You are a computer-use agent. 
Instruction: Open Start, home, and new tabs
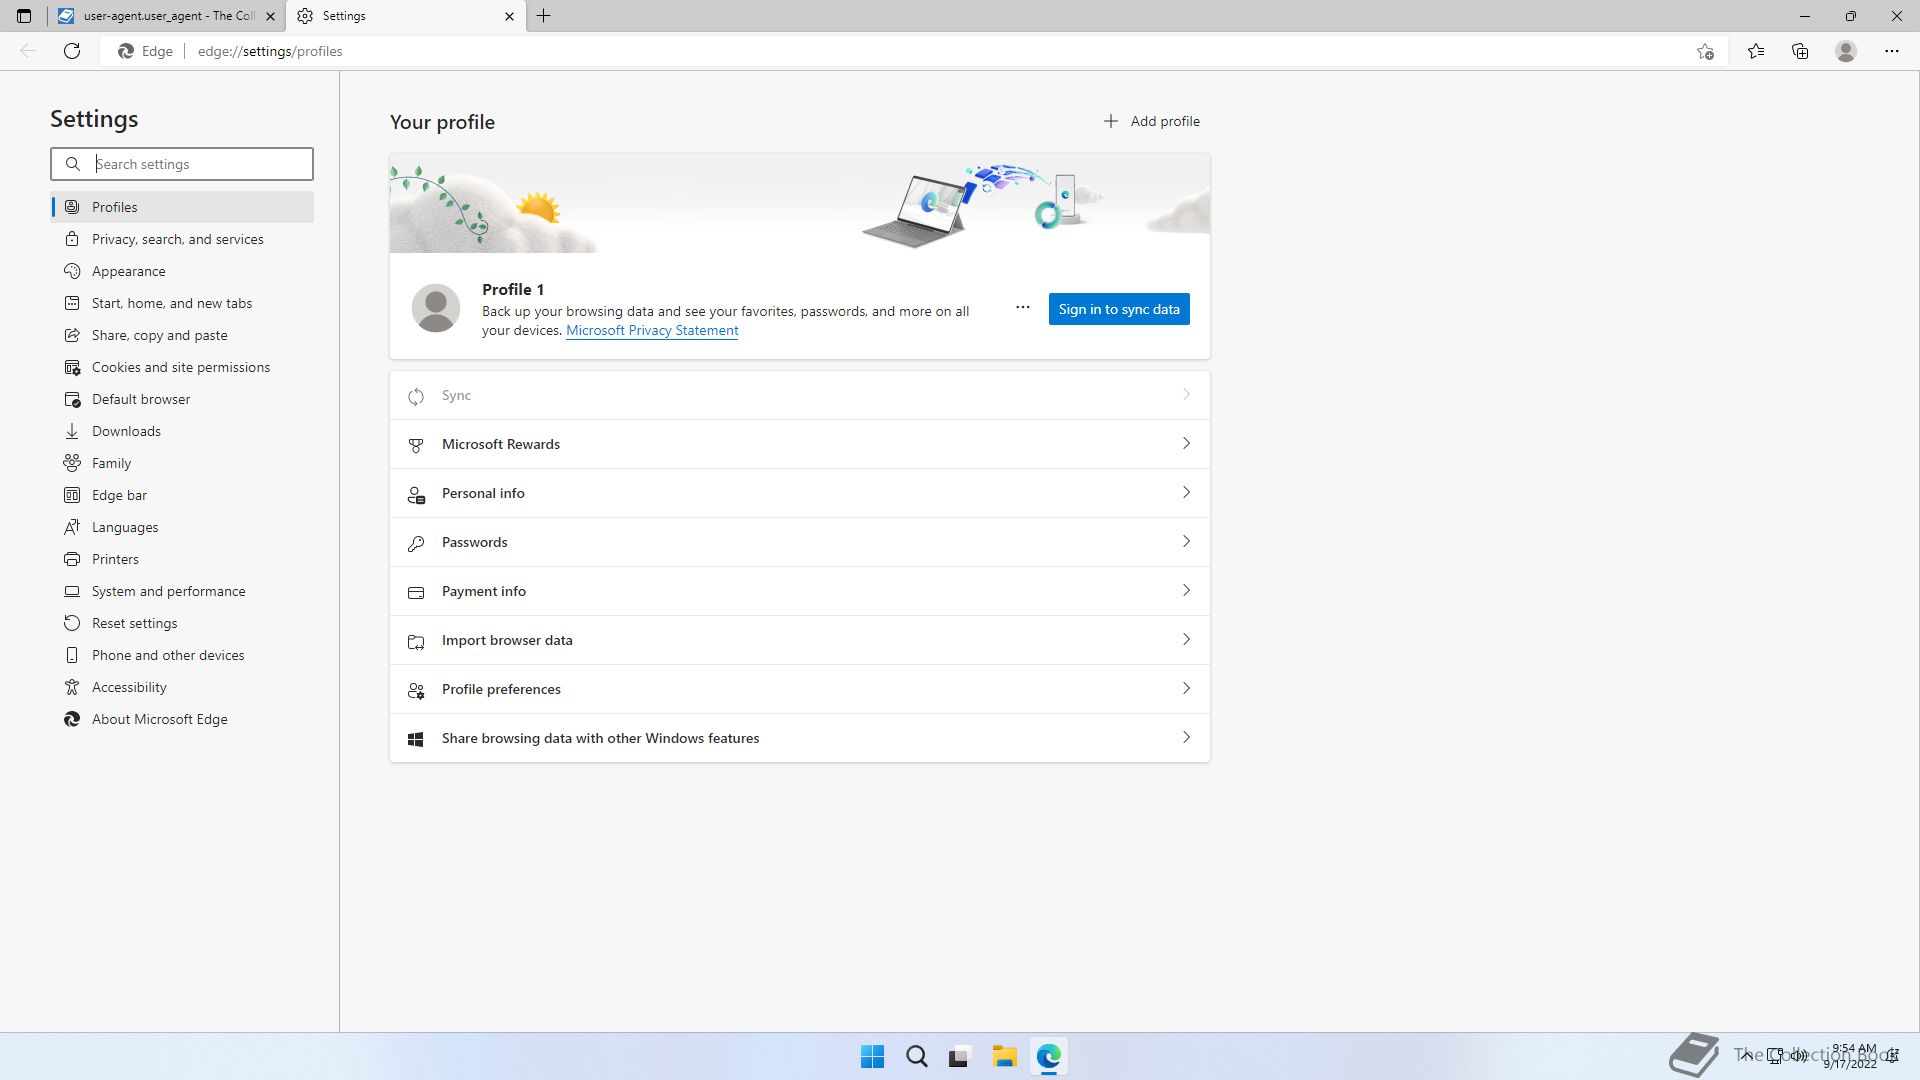(182, 303)
